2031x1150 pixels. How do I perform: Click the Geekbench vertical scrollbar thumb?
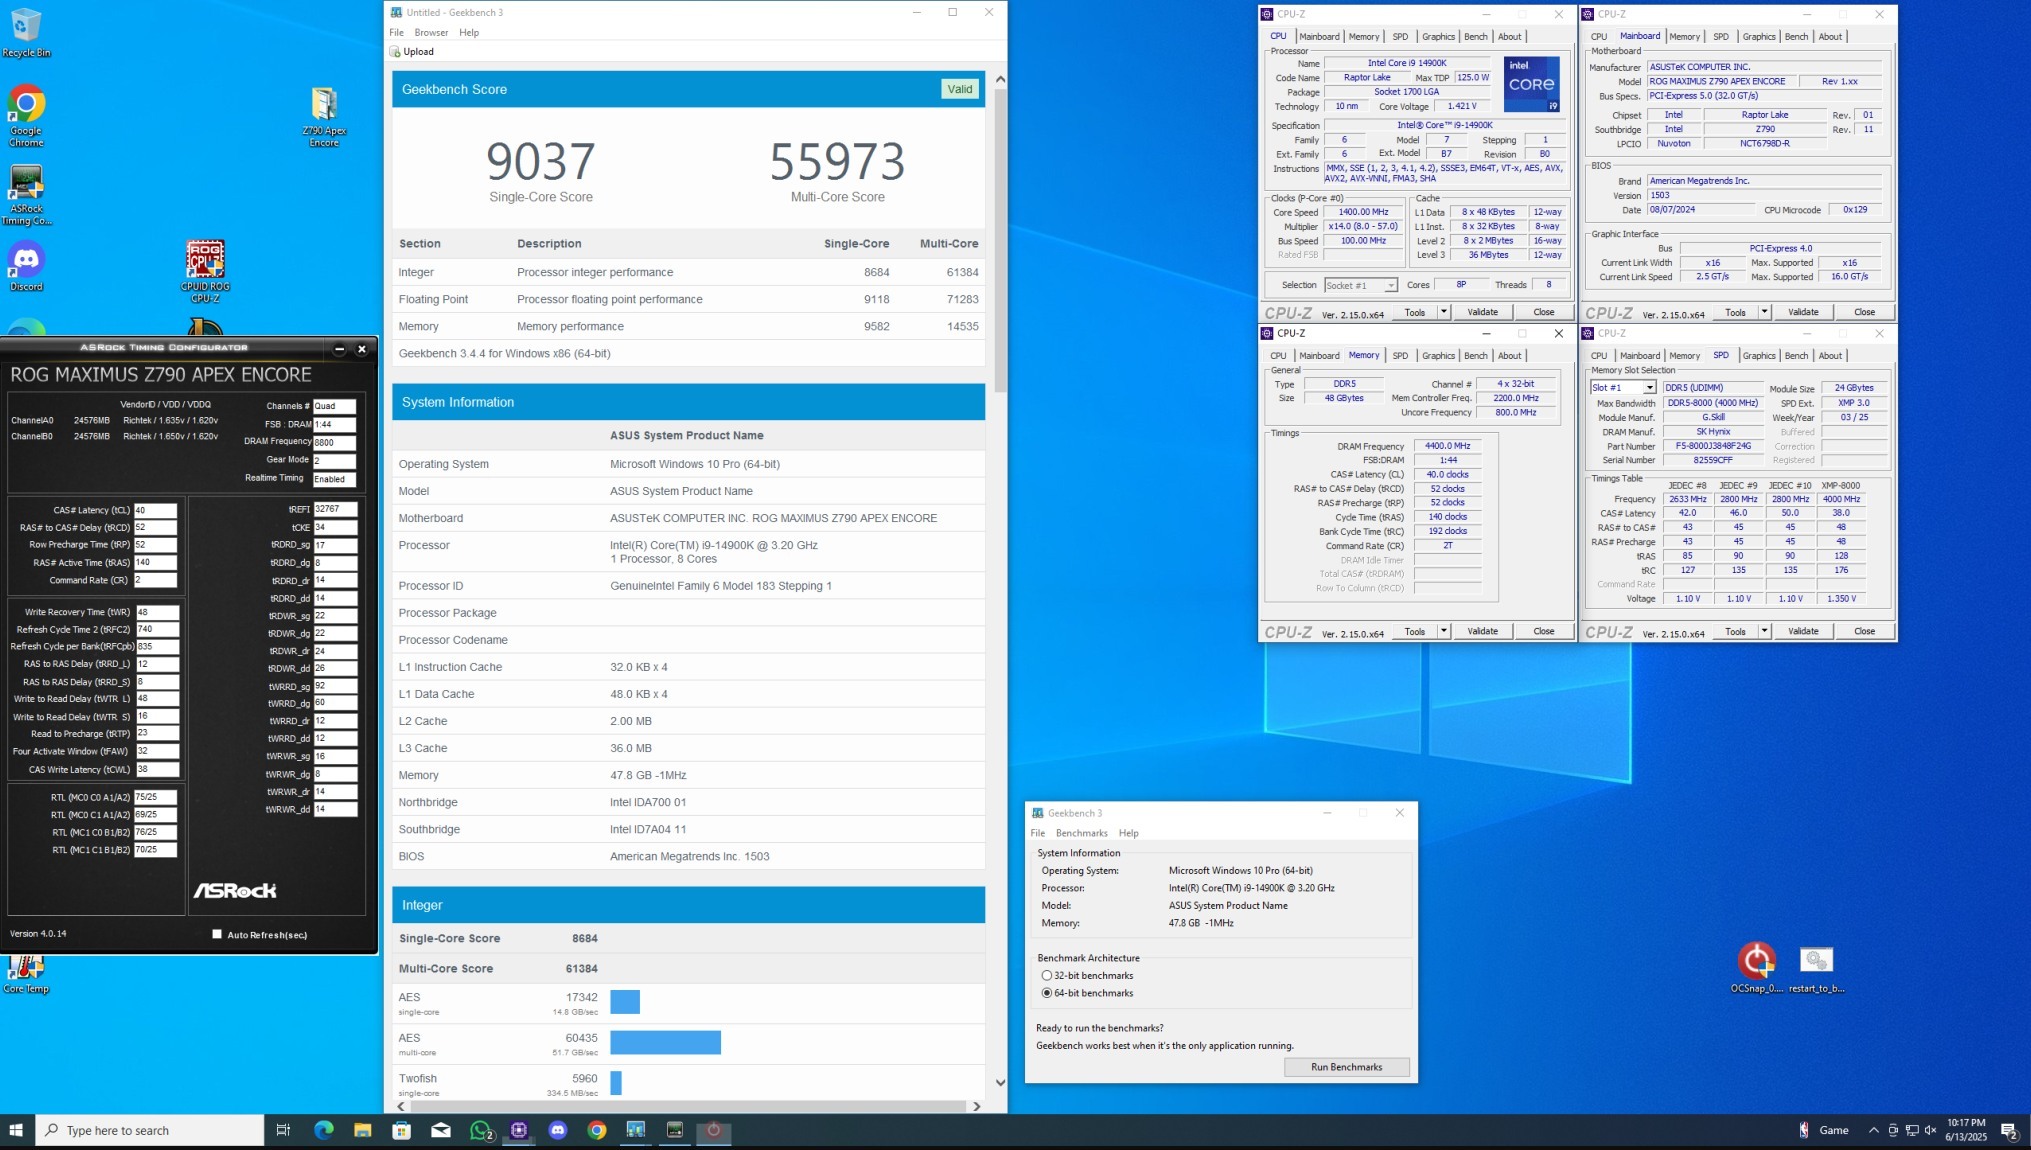pos(1000,240)
